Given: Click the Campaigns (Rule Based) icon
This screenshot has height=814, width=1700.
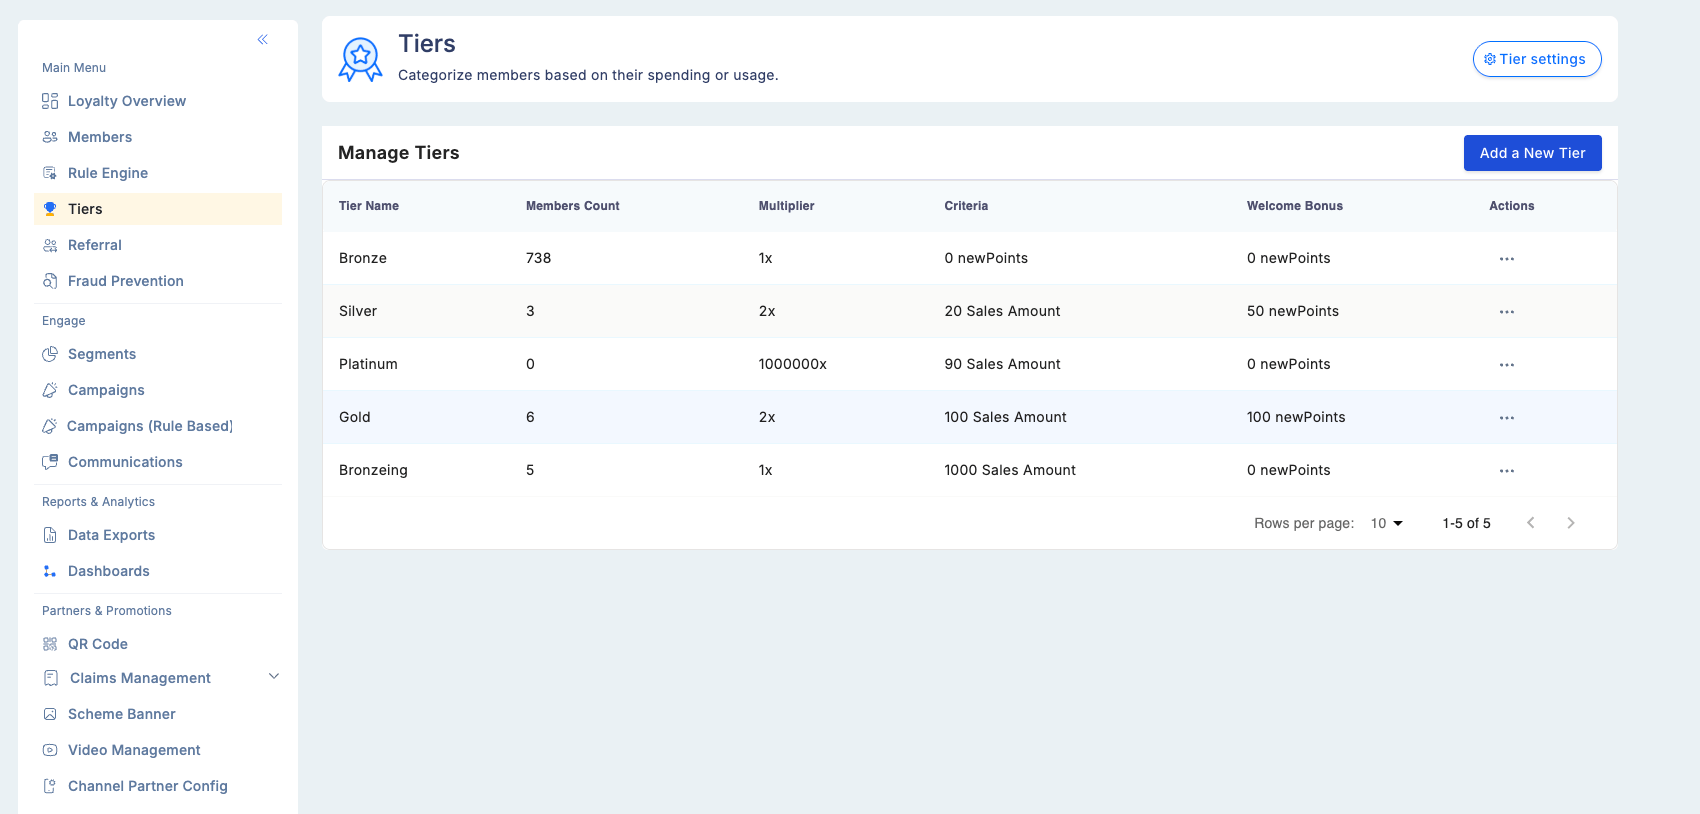Looking at the screenshot, I should tap(49, 426).
